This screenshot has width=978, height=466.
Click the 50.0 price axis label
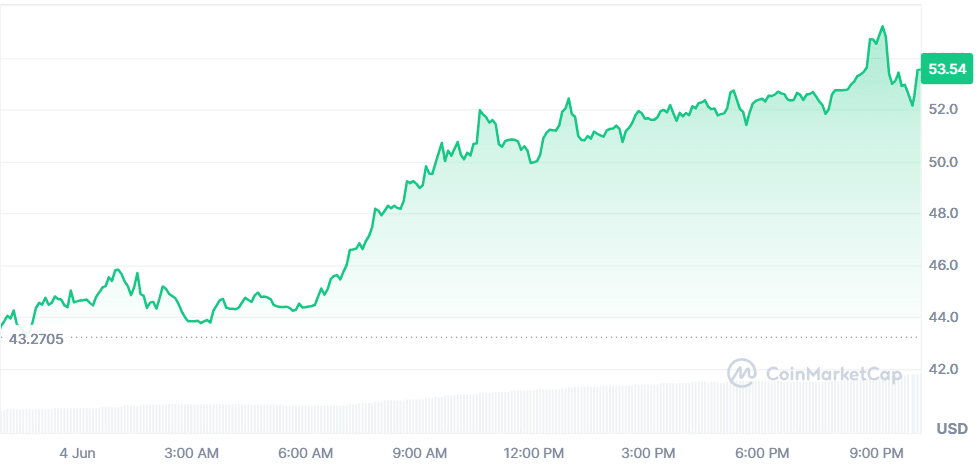(944, 161)
